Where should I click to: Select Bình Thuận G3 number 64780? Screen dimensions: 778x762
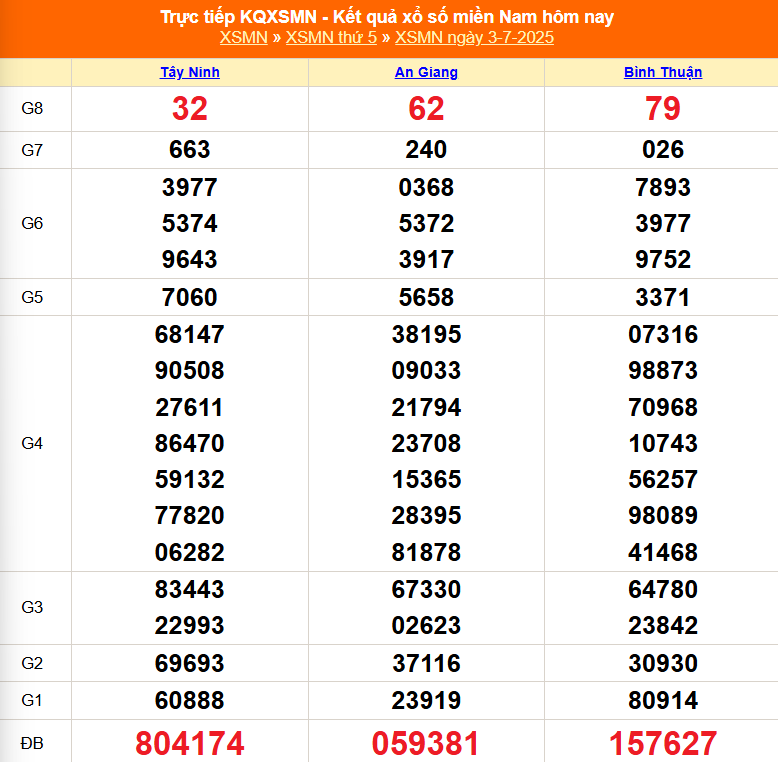coord(663,589)
